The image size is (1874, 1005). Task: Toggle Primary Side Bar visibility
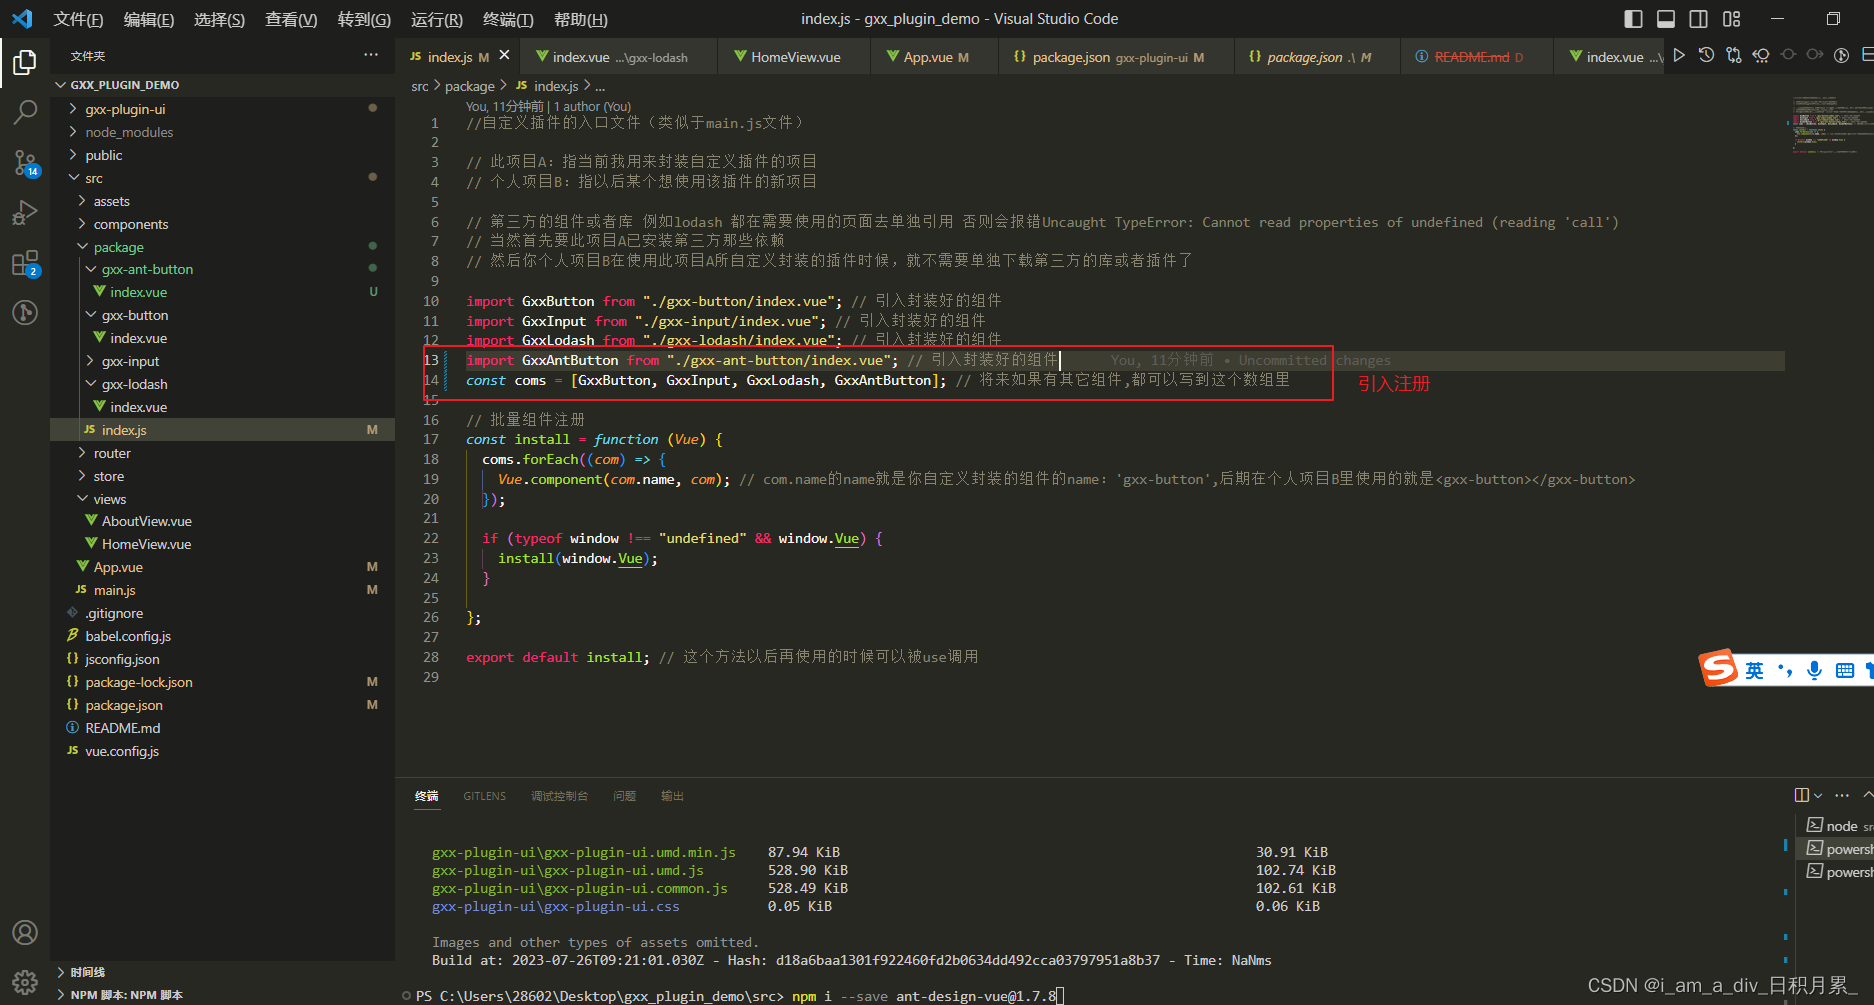(1633, 19)
